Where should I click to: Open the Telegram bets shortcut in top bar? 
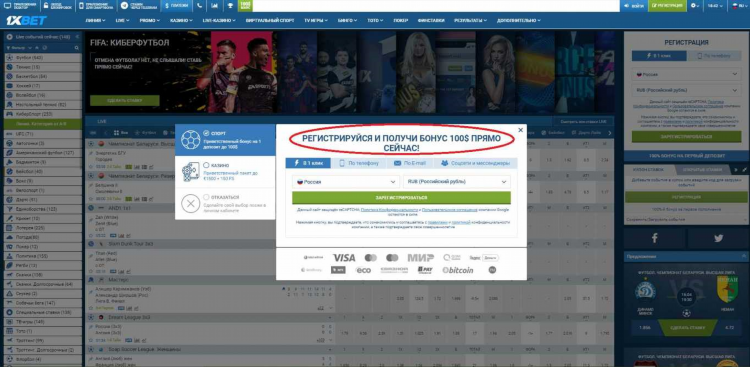coord(138,6)
